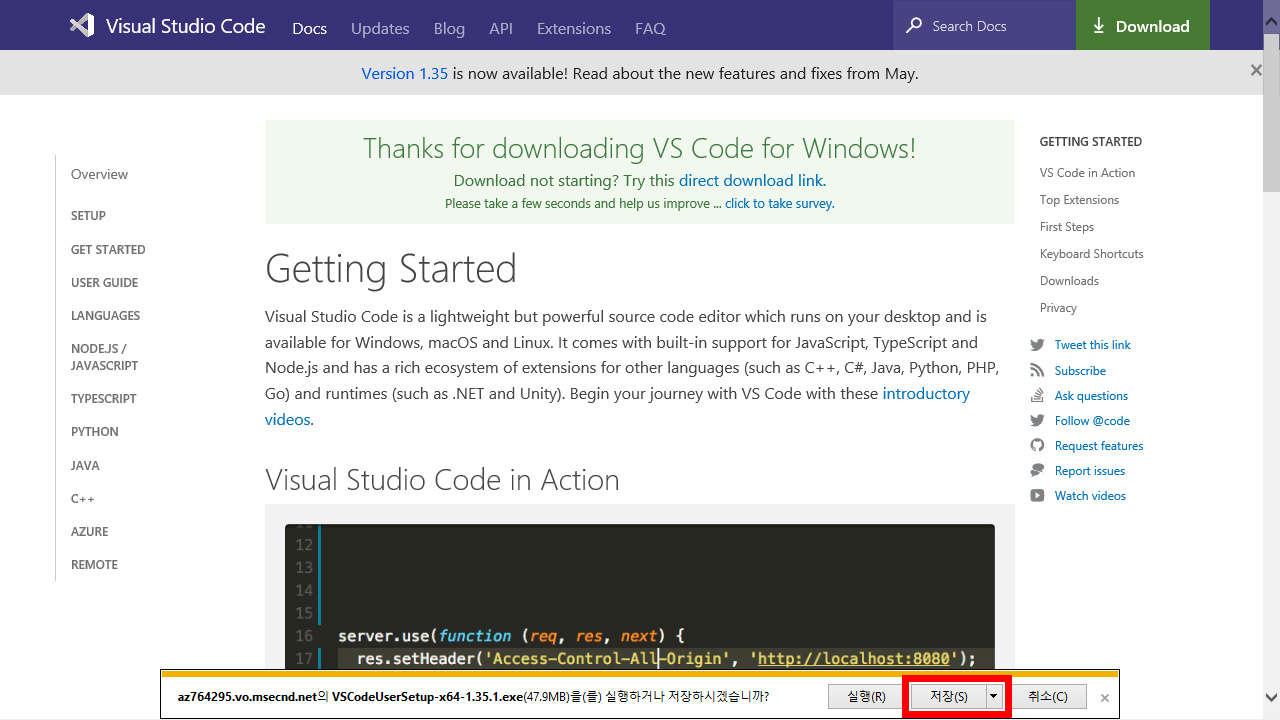Jump to VS Code in Action section
The height and width of the screenshot is (720, 1280).
point(1087,173)
